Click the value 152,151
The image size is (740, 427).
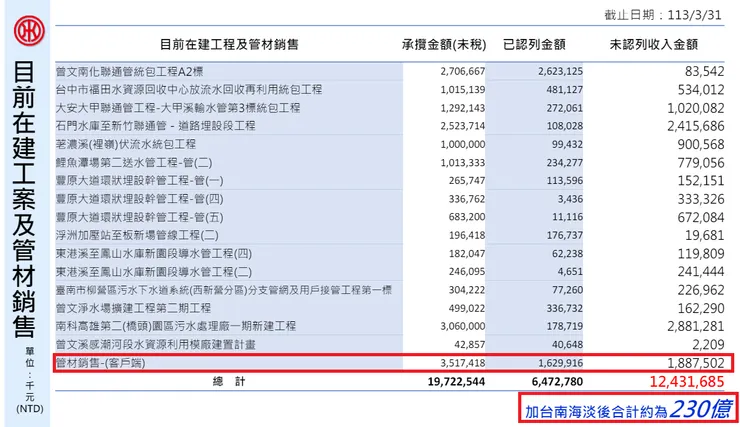click(x=701, y=181)
